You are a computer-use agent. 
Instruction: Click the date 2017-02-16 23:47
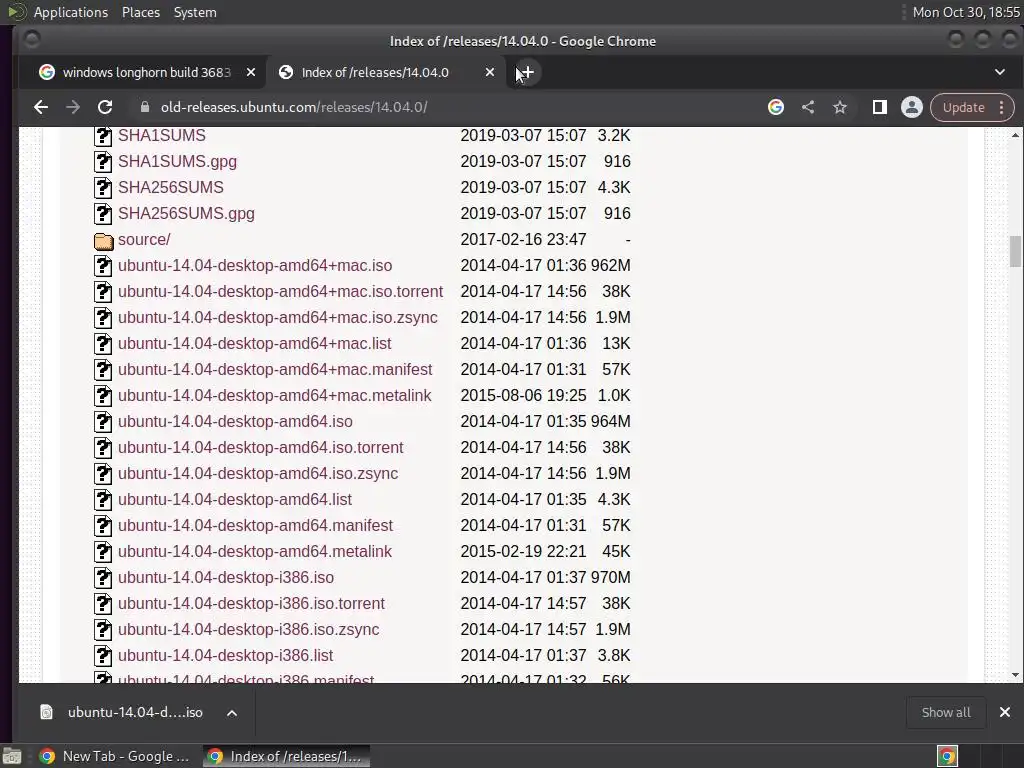tap(523, 240)
